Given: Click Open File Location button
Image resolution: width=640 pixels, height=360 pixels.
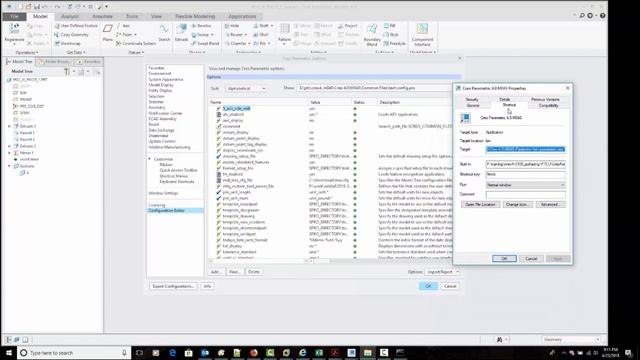Looking at the screenshot, I should (480, 204).
